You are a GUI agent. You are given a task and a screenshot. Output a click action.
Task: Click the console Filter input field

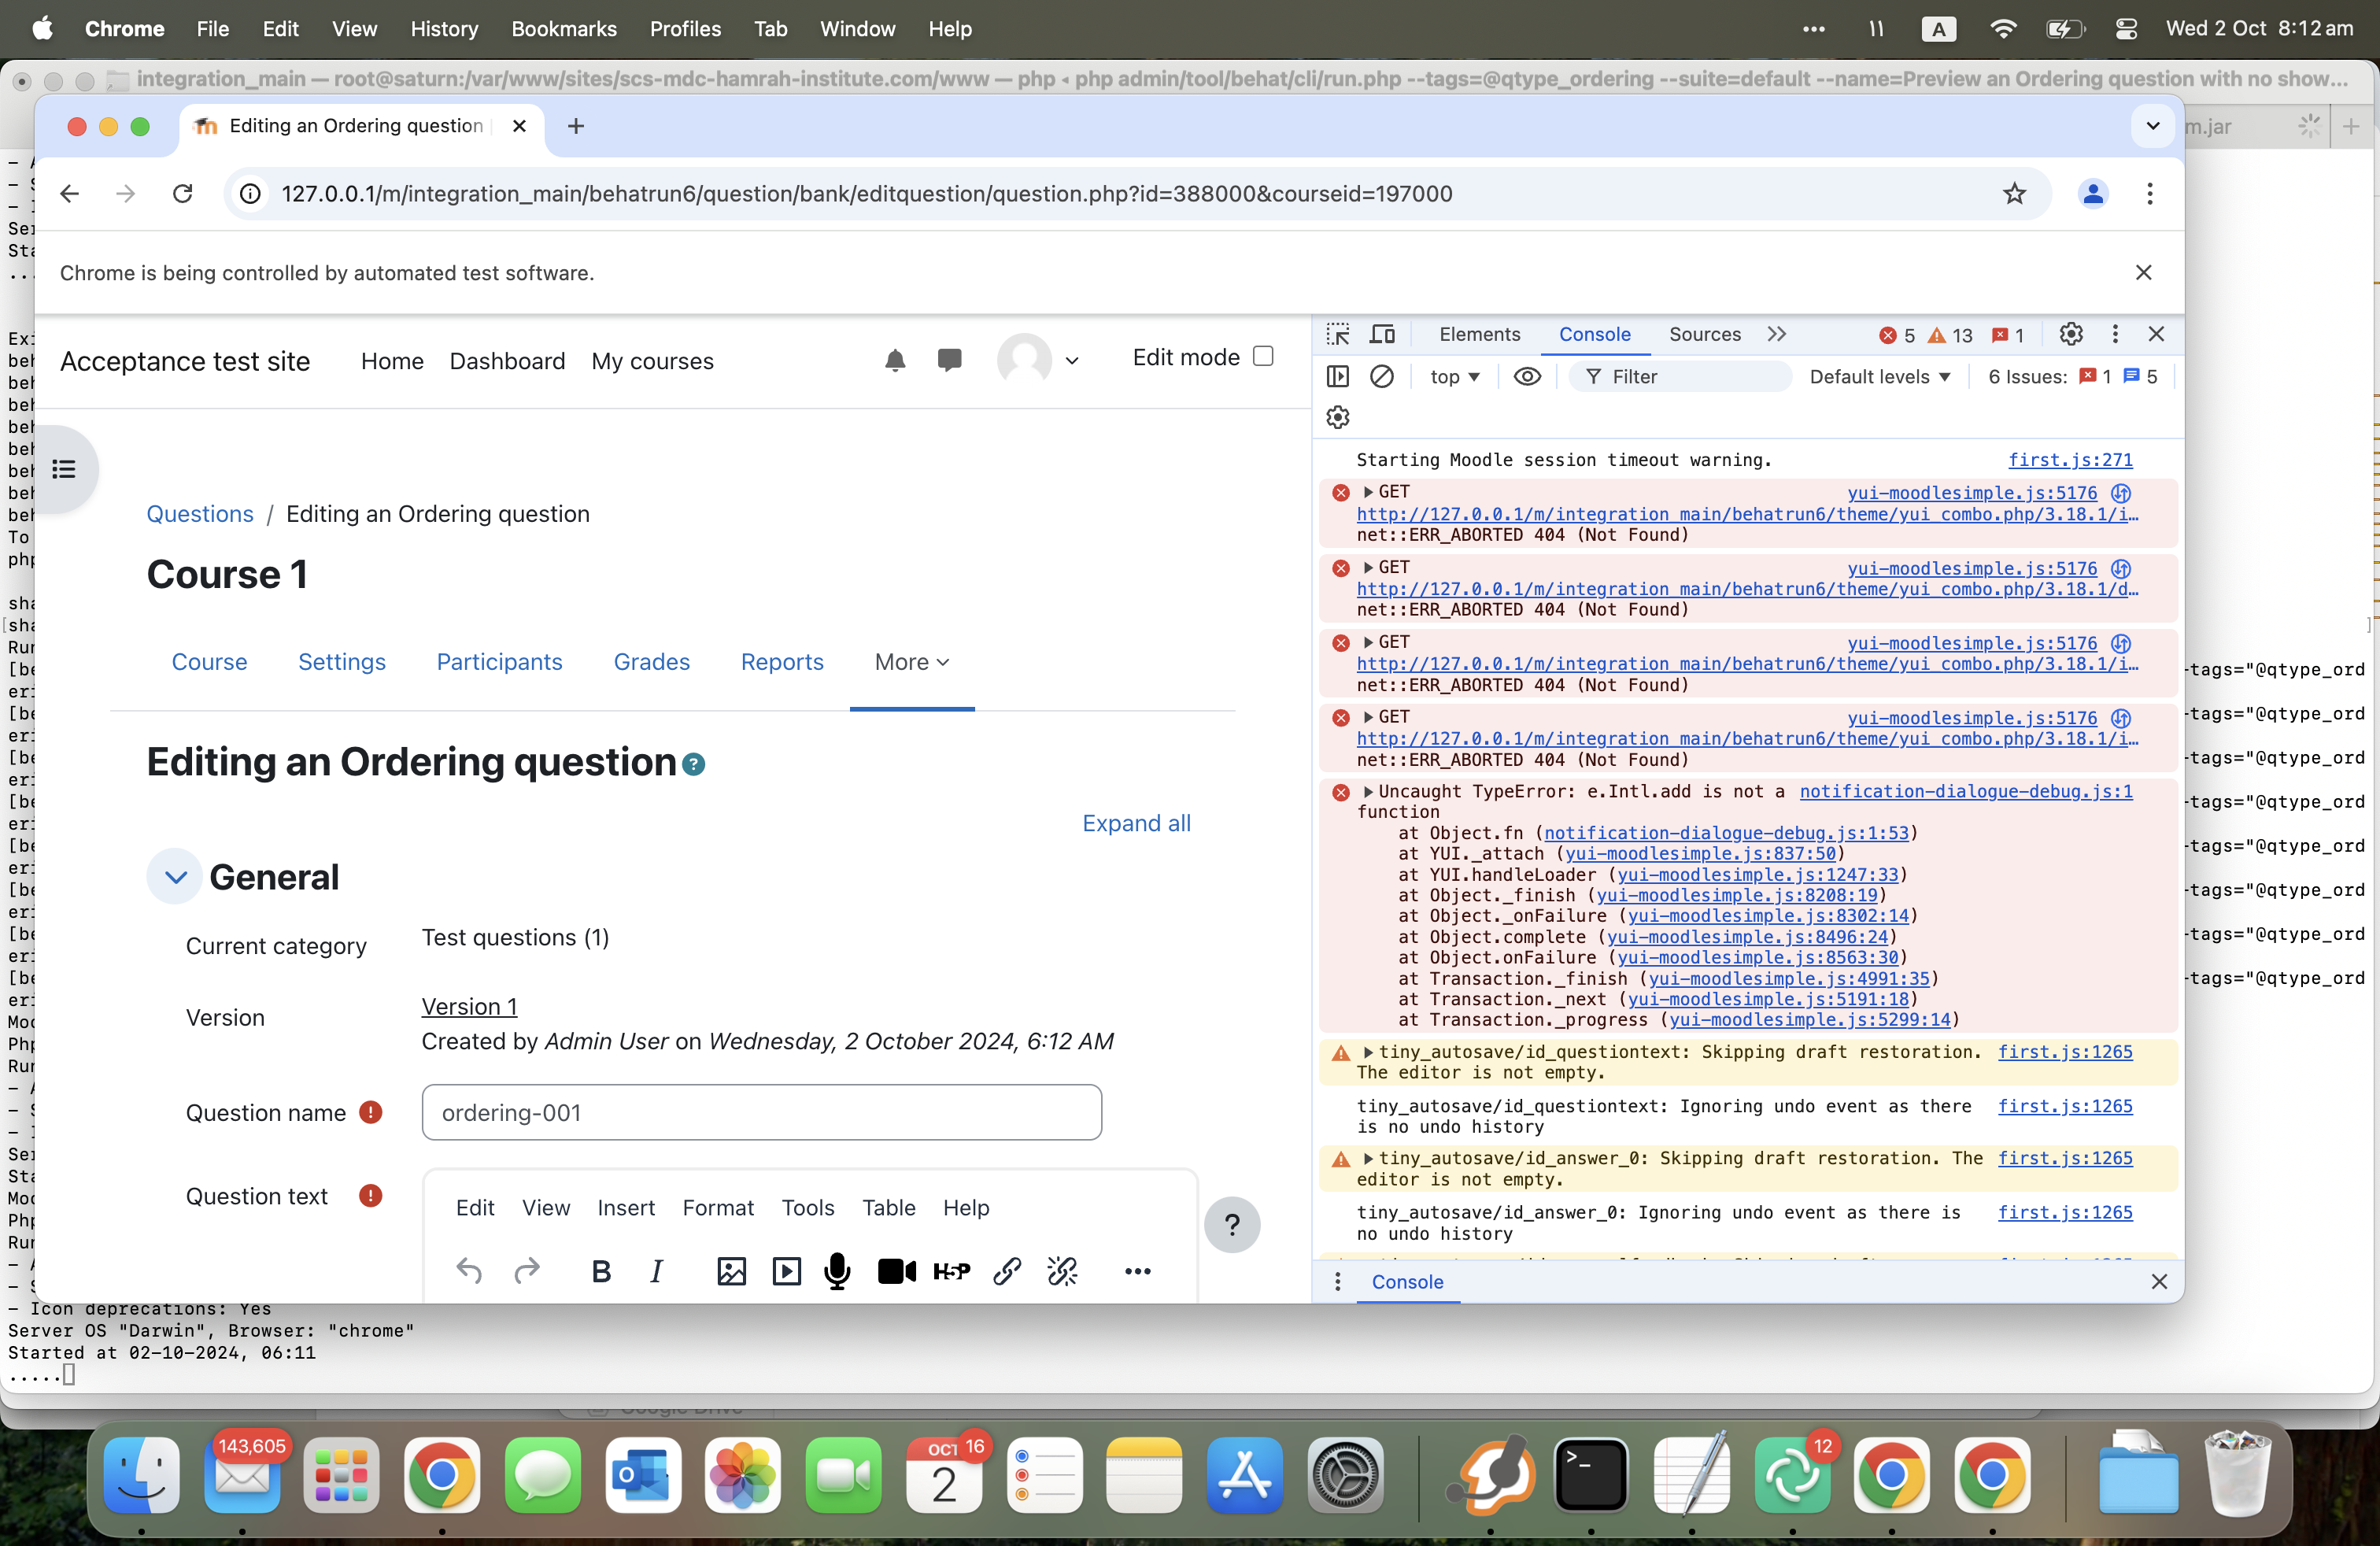coord(1680,377)
